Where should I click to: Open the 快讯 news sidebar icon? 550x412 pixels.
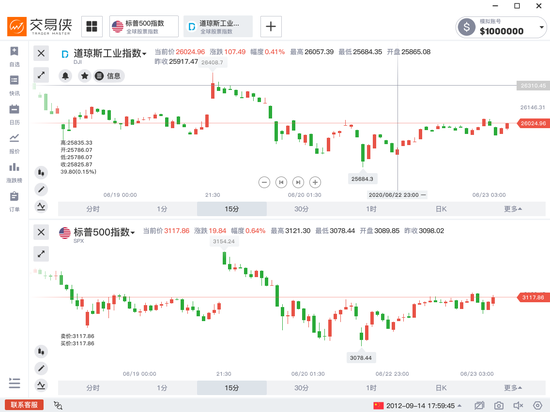14,85
